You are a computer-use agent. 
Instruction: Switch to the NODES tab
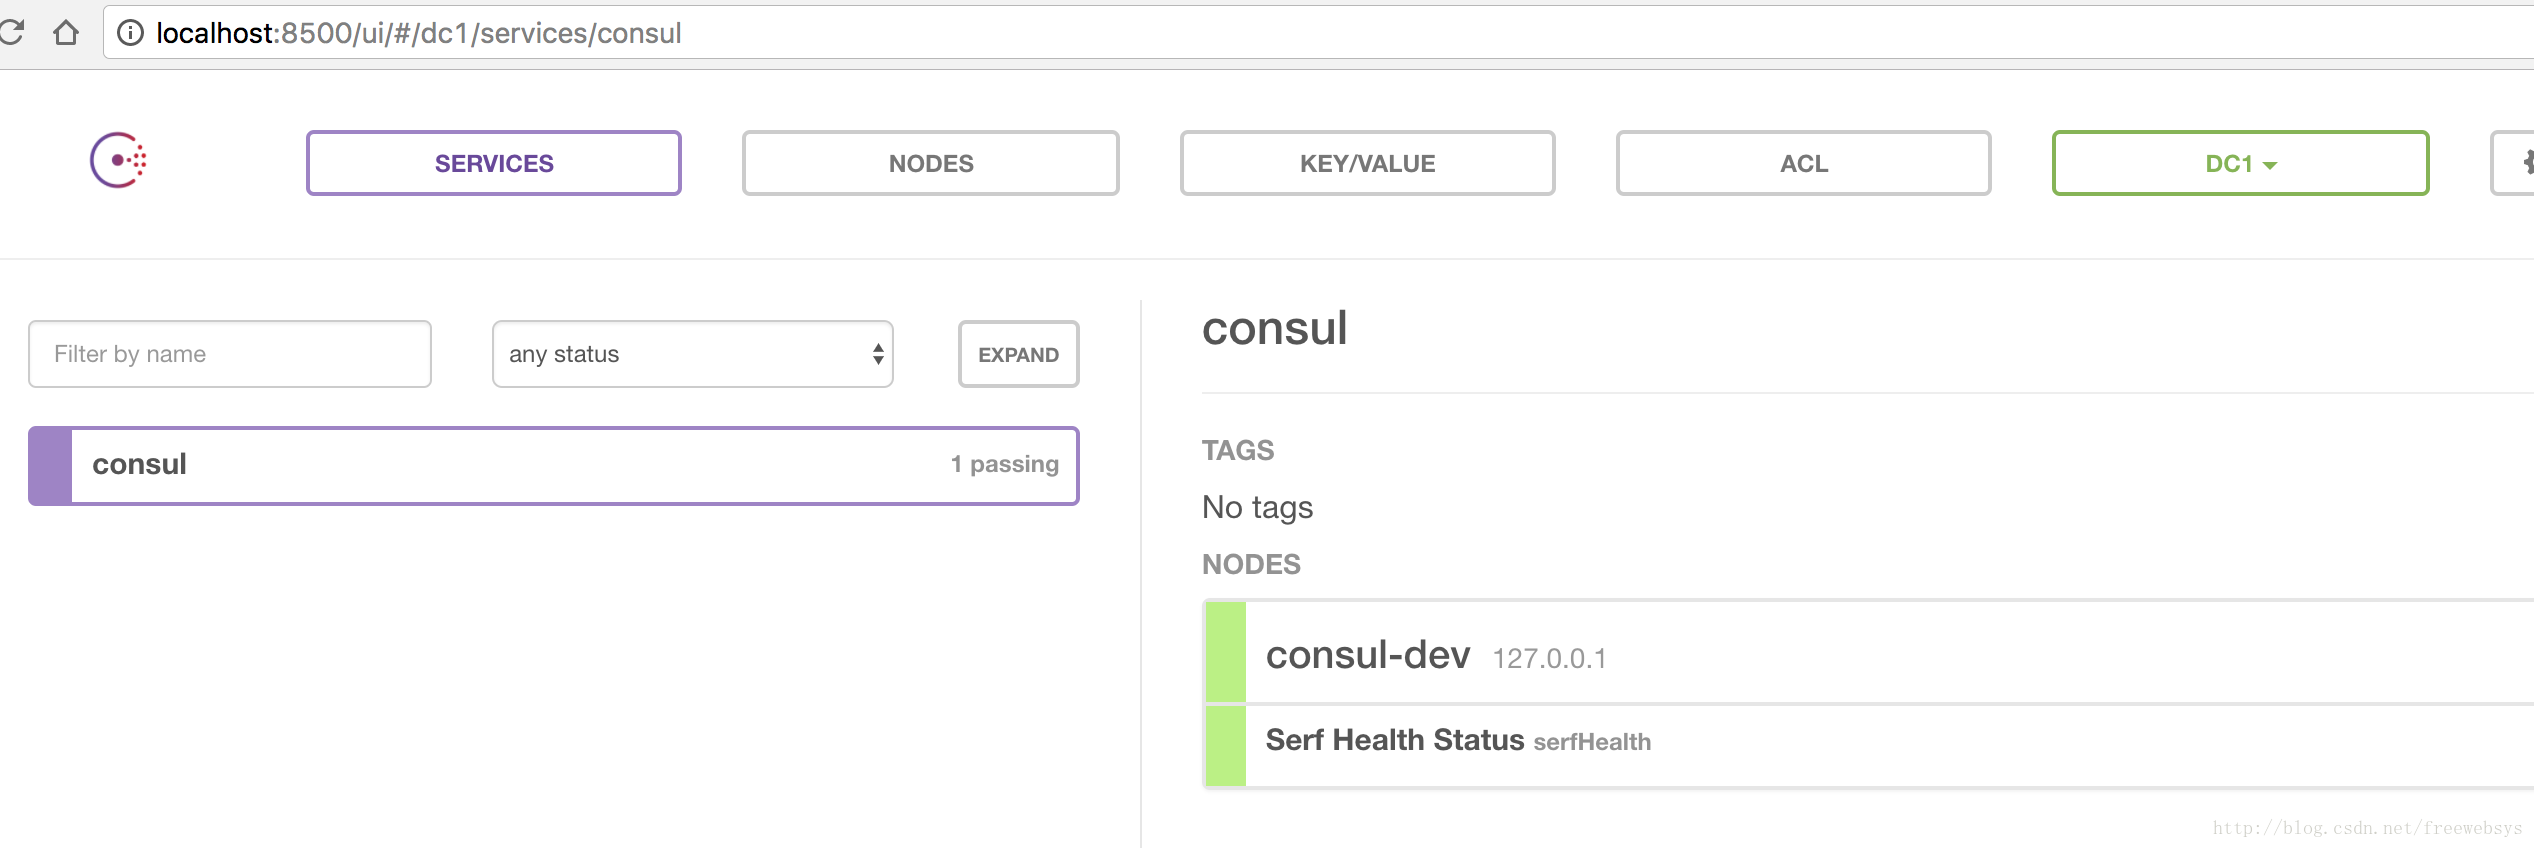coord(930,163)
